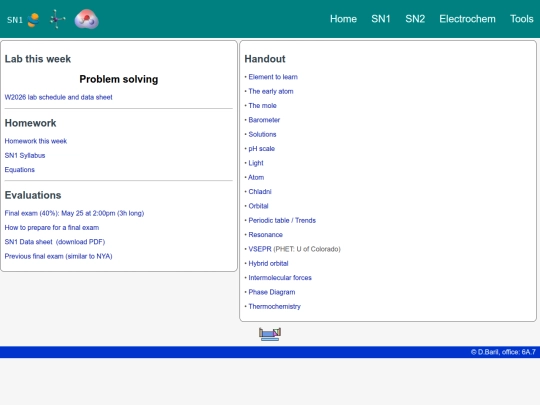Image resolution: width=540 pixels, height=405 pixels.
Task: Download SN1 Data sheet PDF
Action: tap(55, 242)
